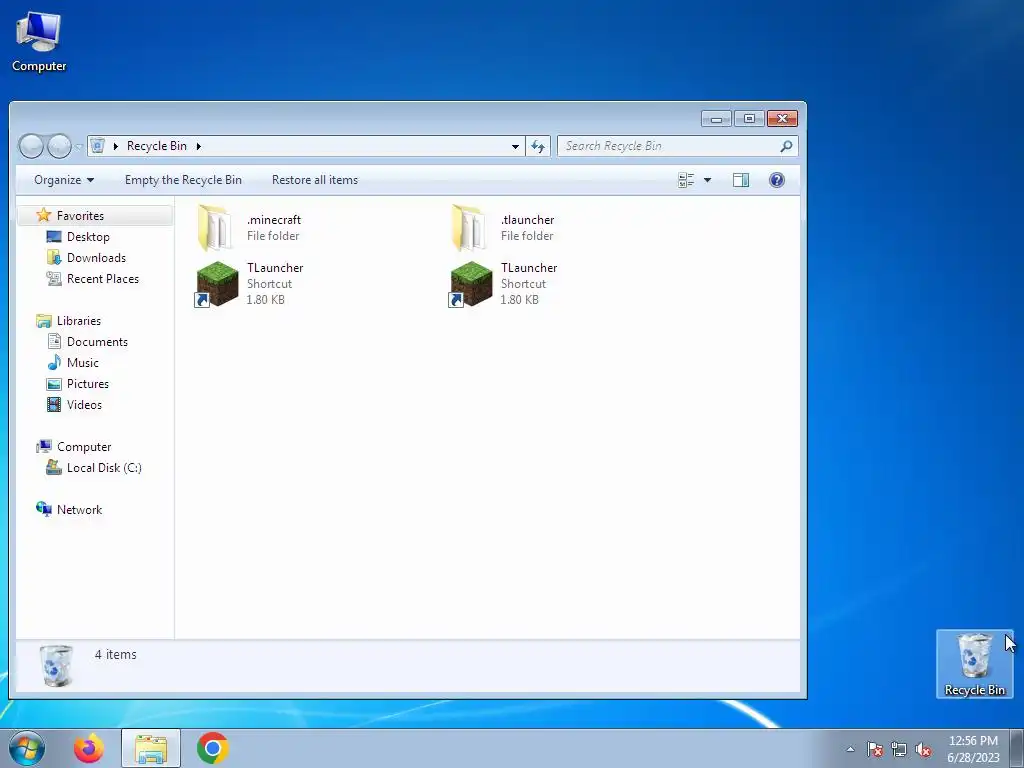Image resolution: width=1024 pixels, height=768 pixels.
Task: Click Empty the Recycle Bin
Action: click(183, 180)
